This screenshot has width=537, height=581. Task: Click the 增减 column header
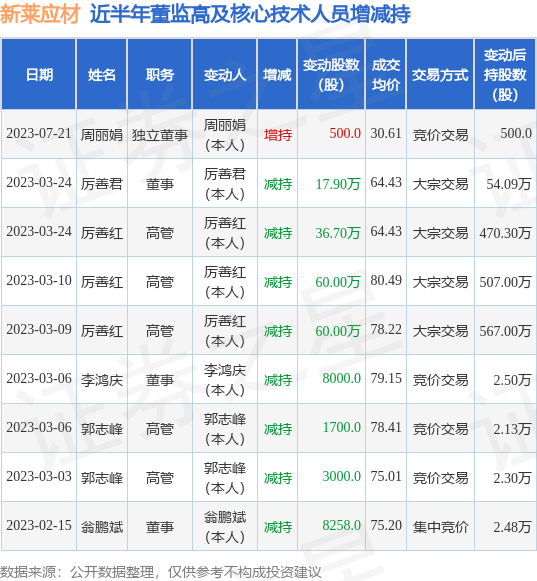[277, 75]
